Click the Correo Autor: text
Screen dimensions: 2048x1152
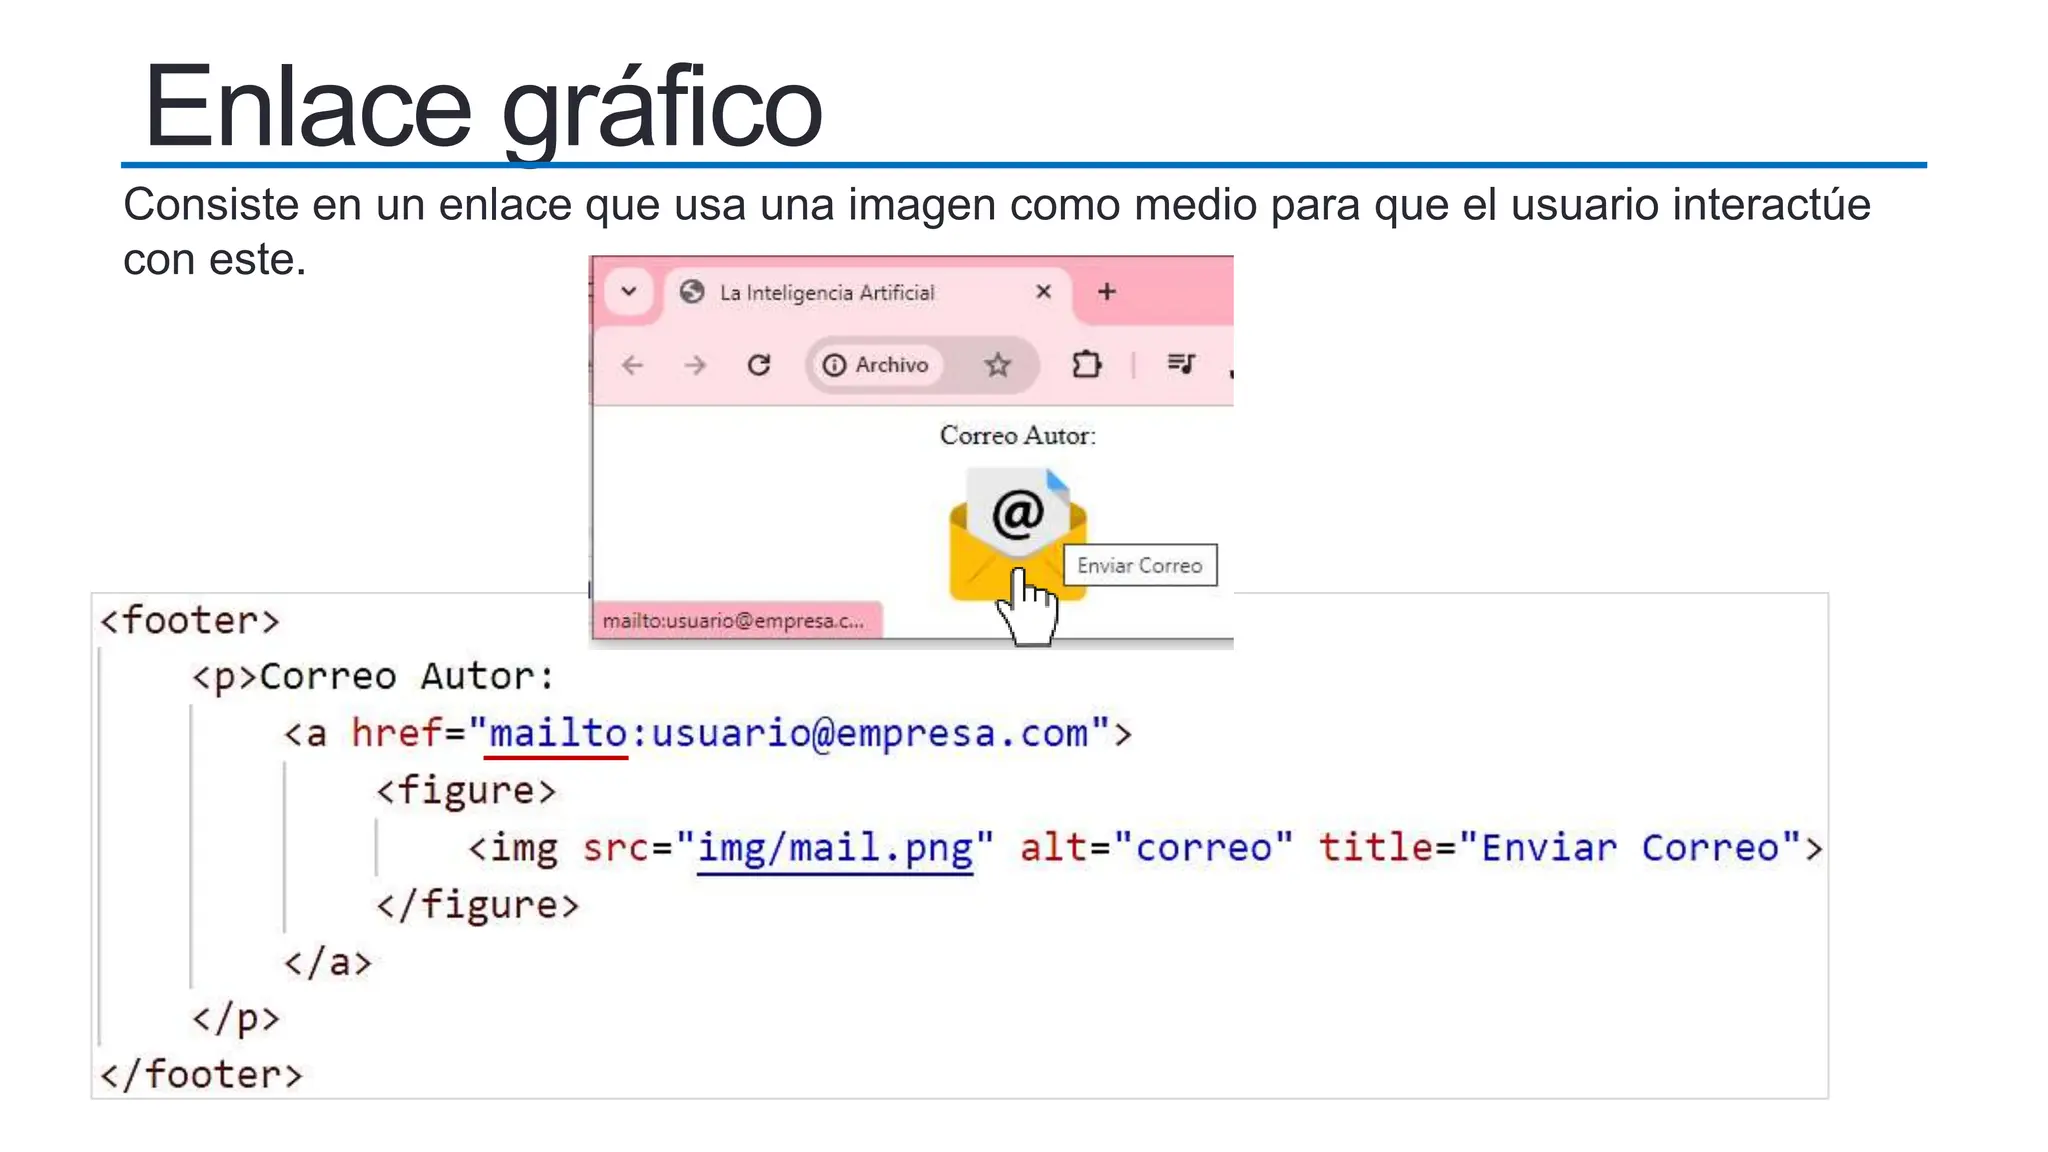pos(1018,436)
